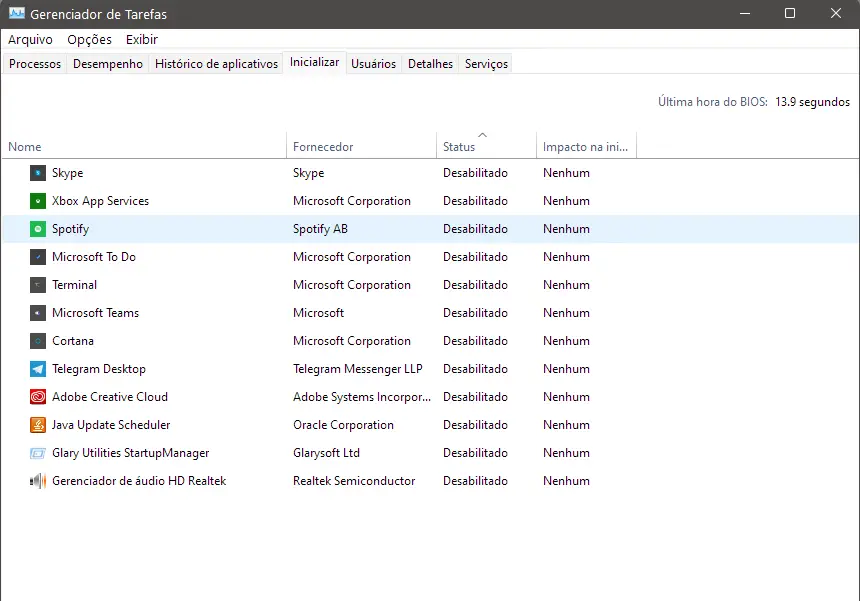
Task: Select the Microsoft Teams row
Action: [x=95, y=313]
